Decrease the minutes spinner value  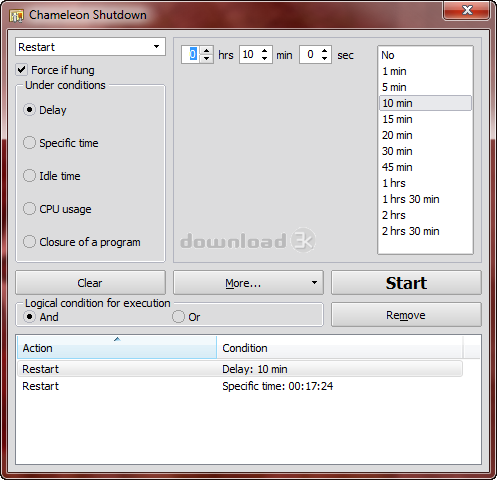[265, 58]
